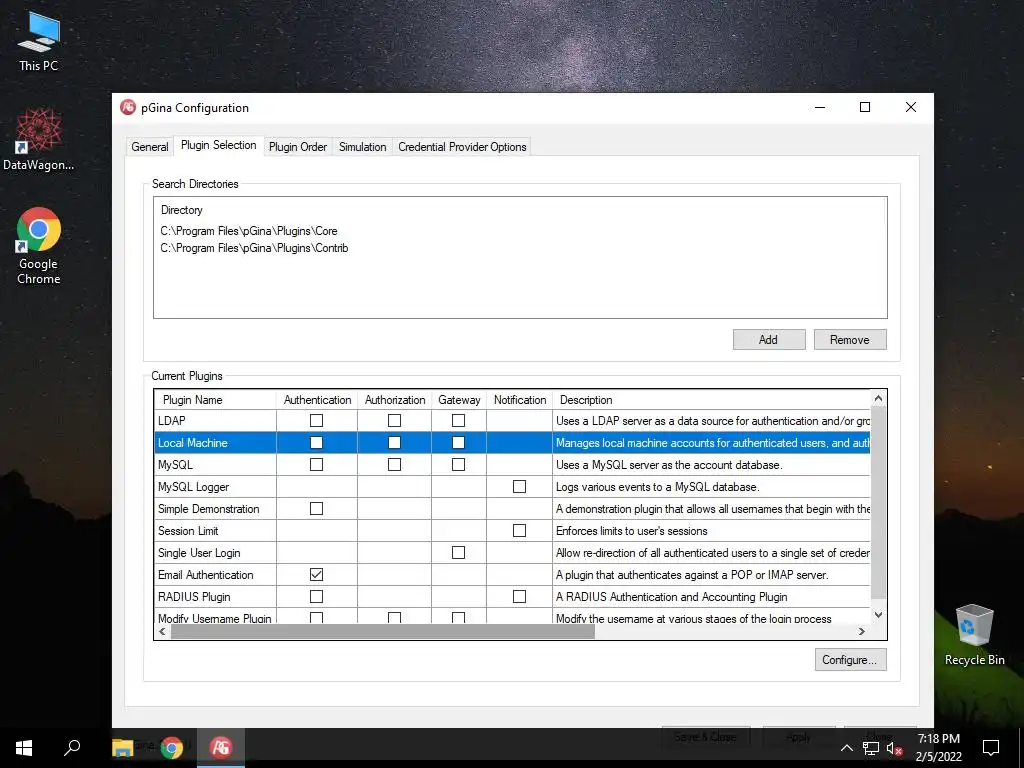Switch to Chrome in the taskbar
Viewport: 1024px width, 768px height.
click(x=172, y=748)
